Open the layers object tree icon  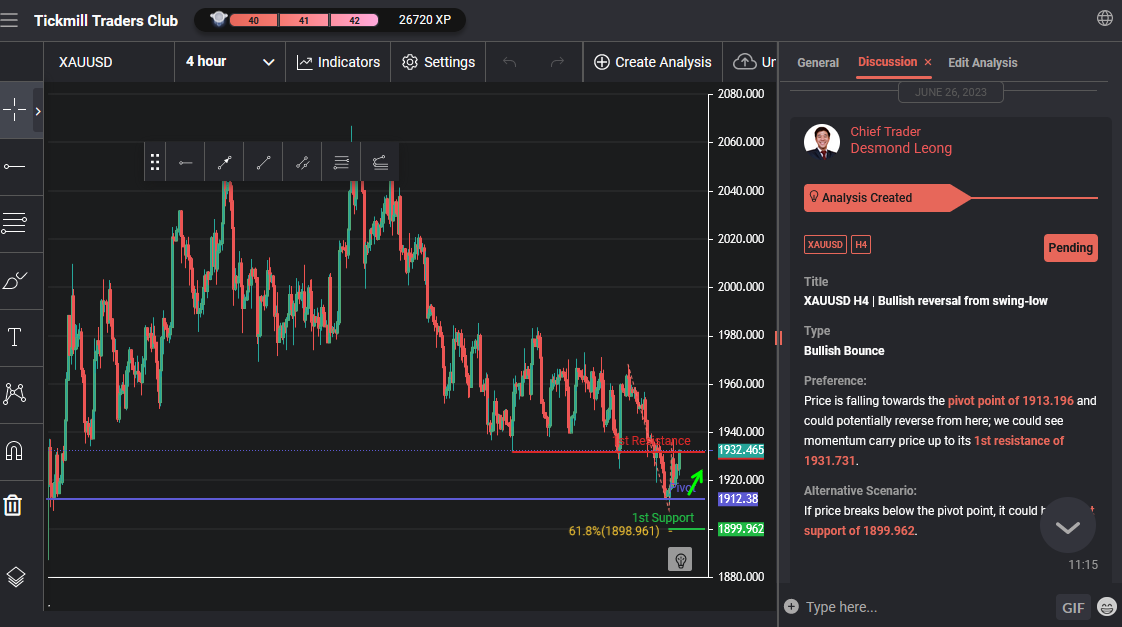(16, 577)
